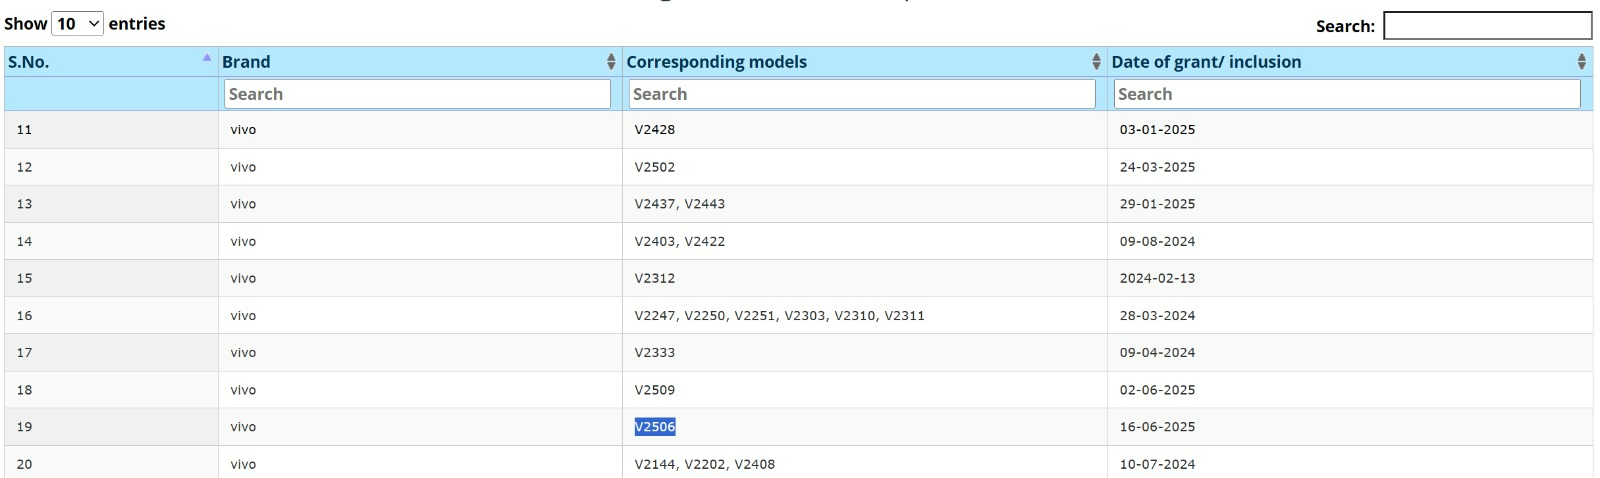Focus the global Search box
1600x478 pixels.
click(x=1487, y=26)
